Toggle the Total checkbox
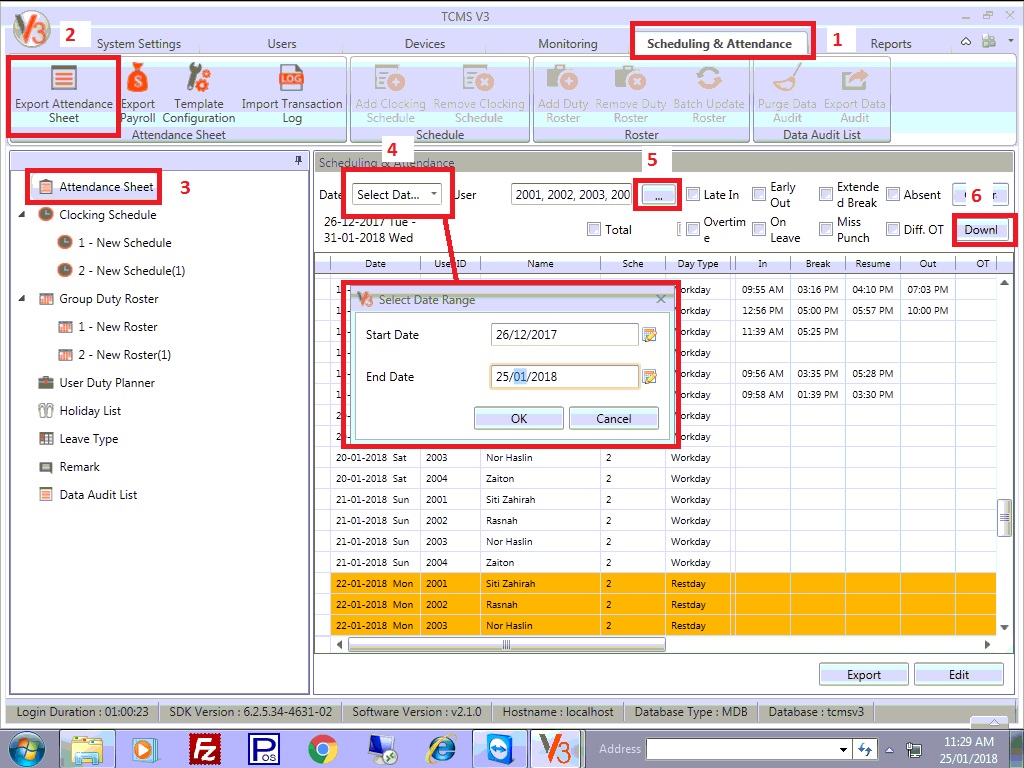The image size is (1024, 768). click(x=594, y=230)
